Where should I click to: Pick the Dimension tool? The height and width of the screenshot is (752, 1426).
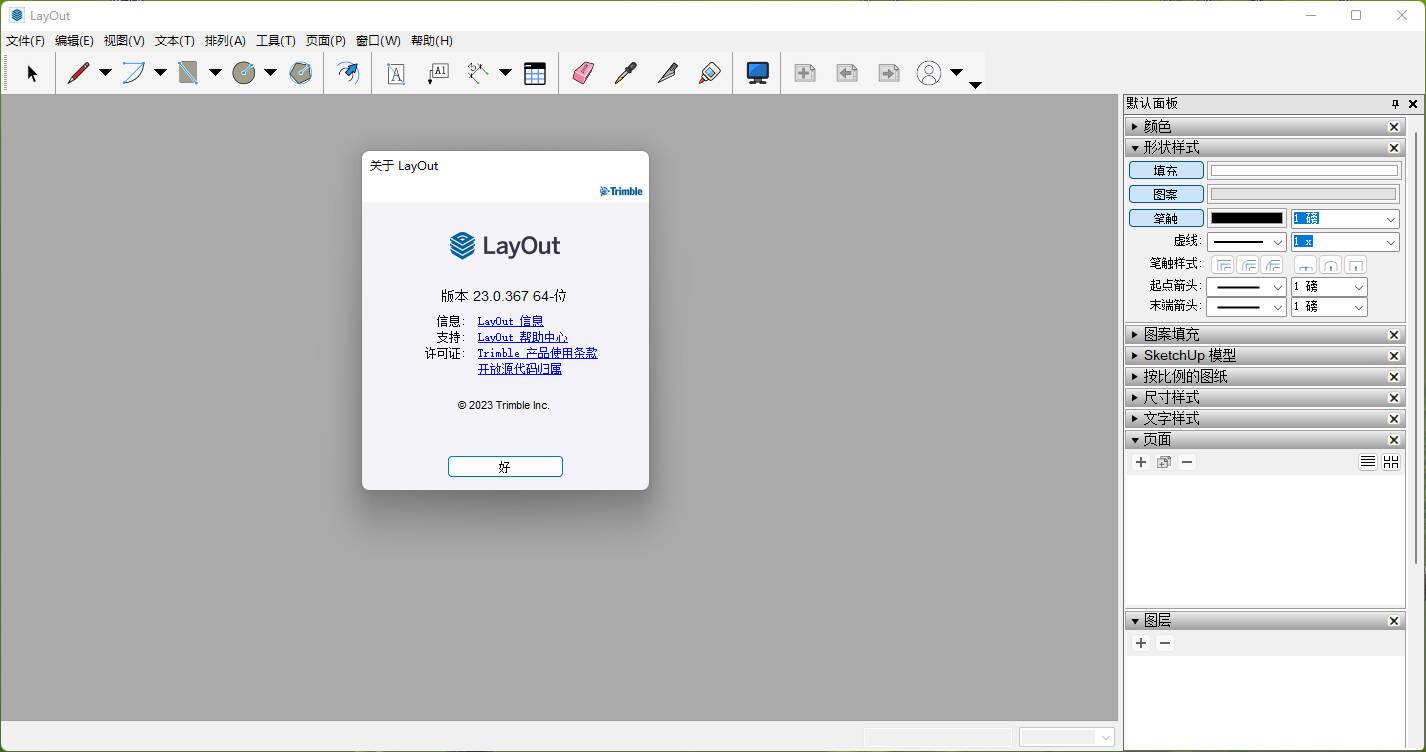click(x=478, y=73)
